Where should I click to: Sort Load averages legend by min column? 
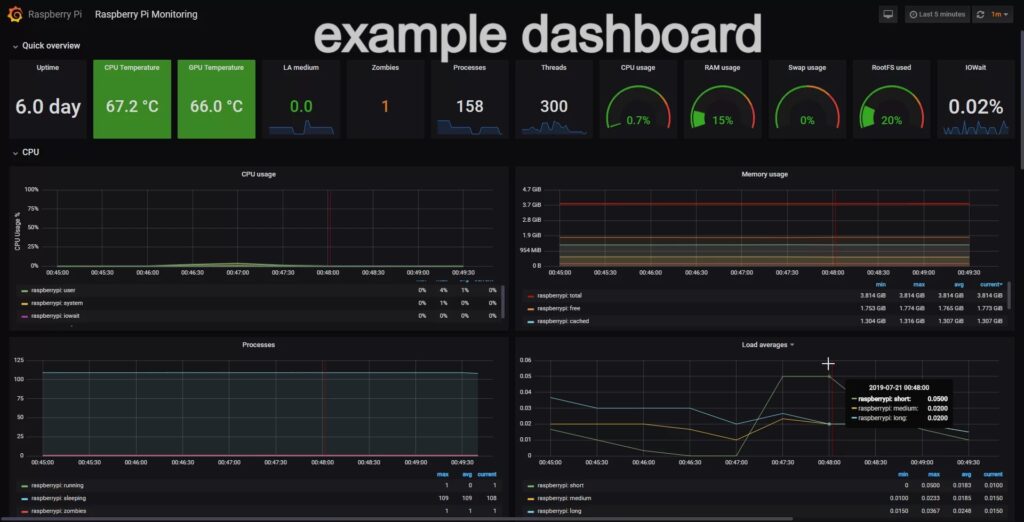[x=903, y=474]
